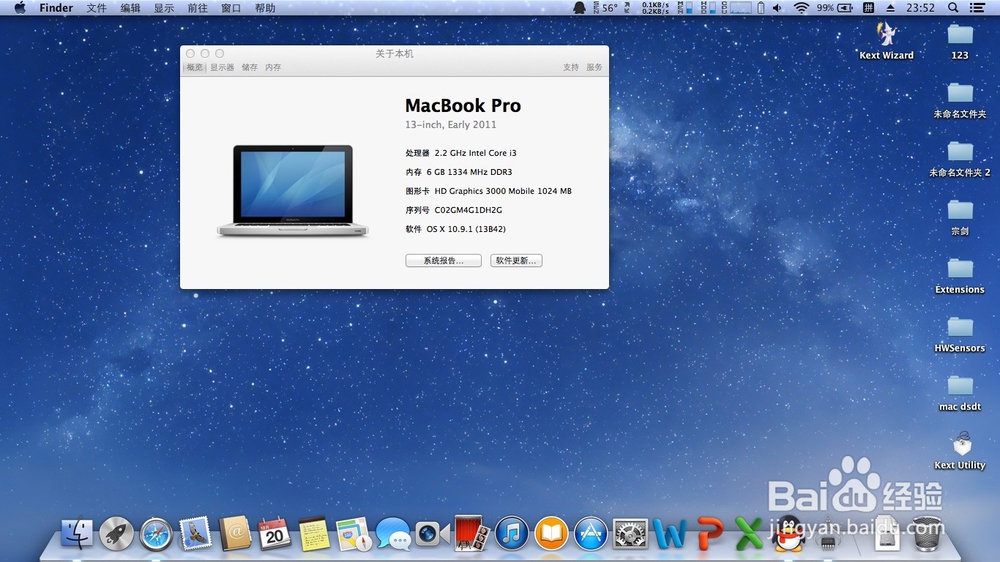Open Finder from the Dock

[x=77, y=533]
